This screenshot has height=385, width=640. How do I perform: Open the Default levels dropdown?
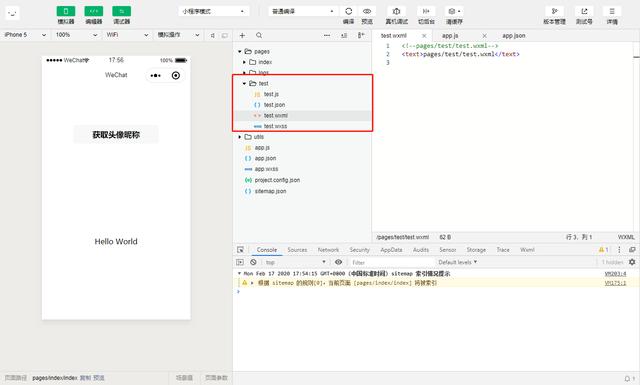458,262
